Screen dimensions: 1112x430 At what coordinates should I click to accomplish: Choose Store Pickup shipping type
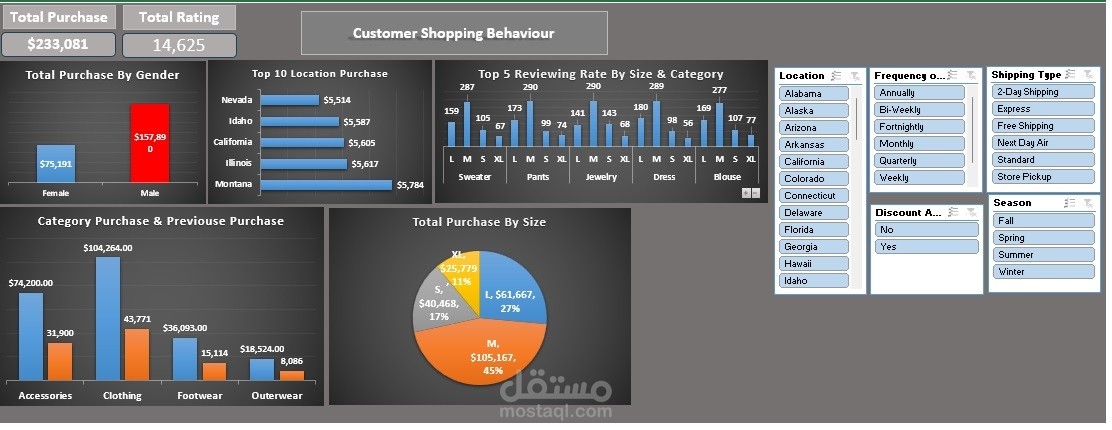coord(1043,177)
